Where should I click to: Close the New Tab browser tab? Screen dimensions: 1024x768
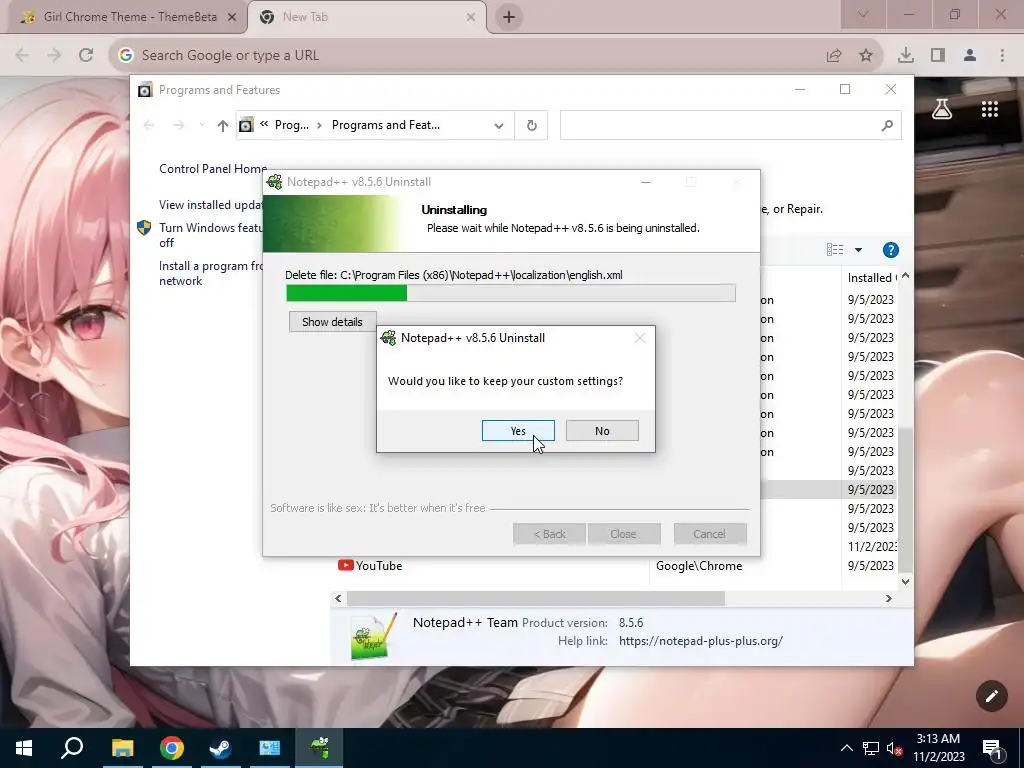pos(470,17)
